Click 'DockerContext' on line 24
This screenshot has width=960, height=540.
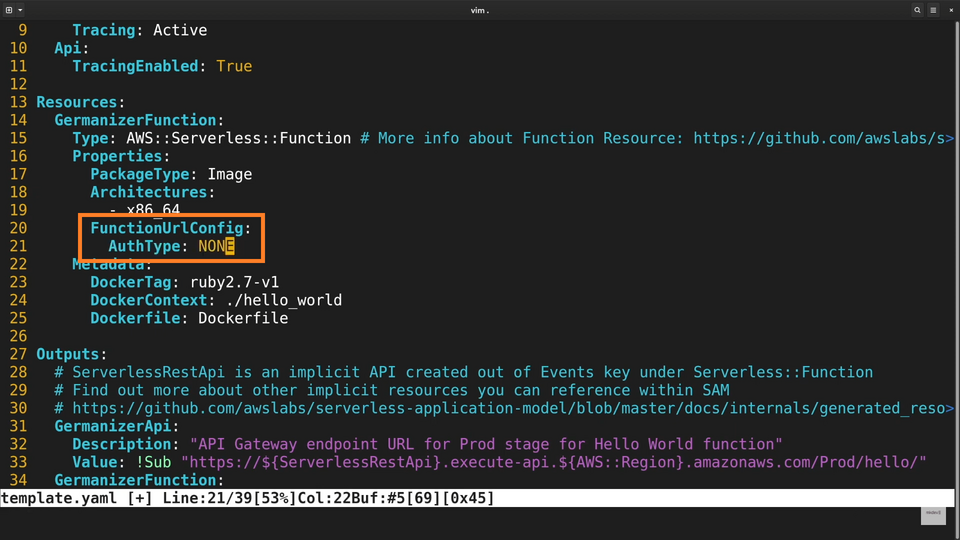tap(148, 300)
